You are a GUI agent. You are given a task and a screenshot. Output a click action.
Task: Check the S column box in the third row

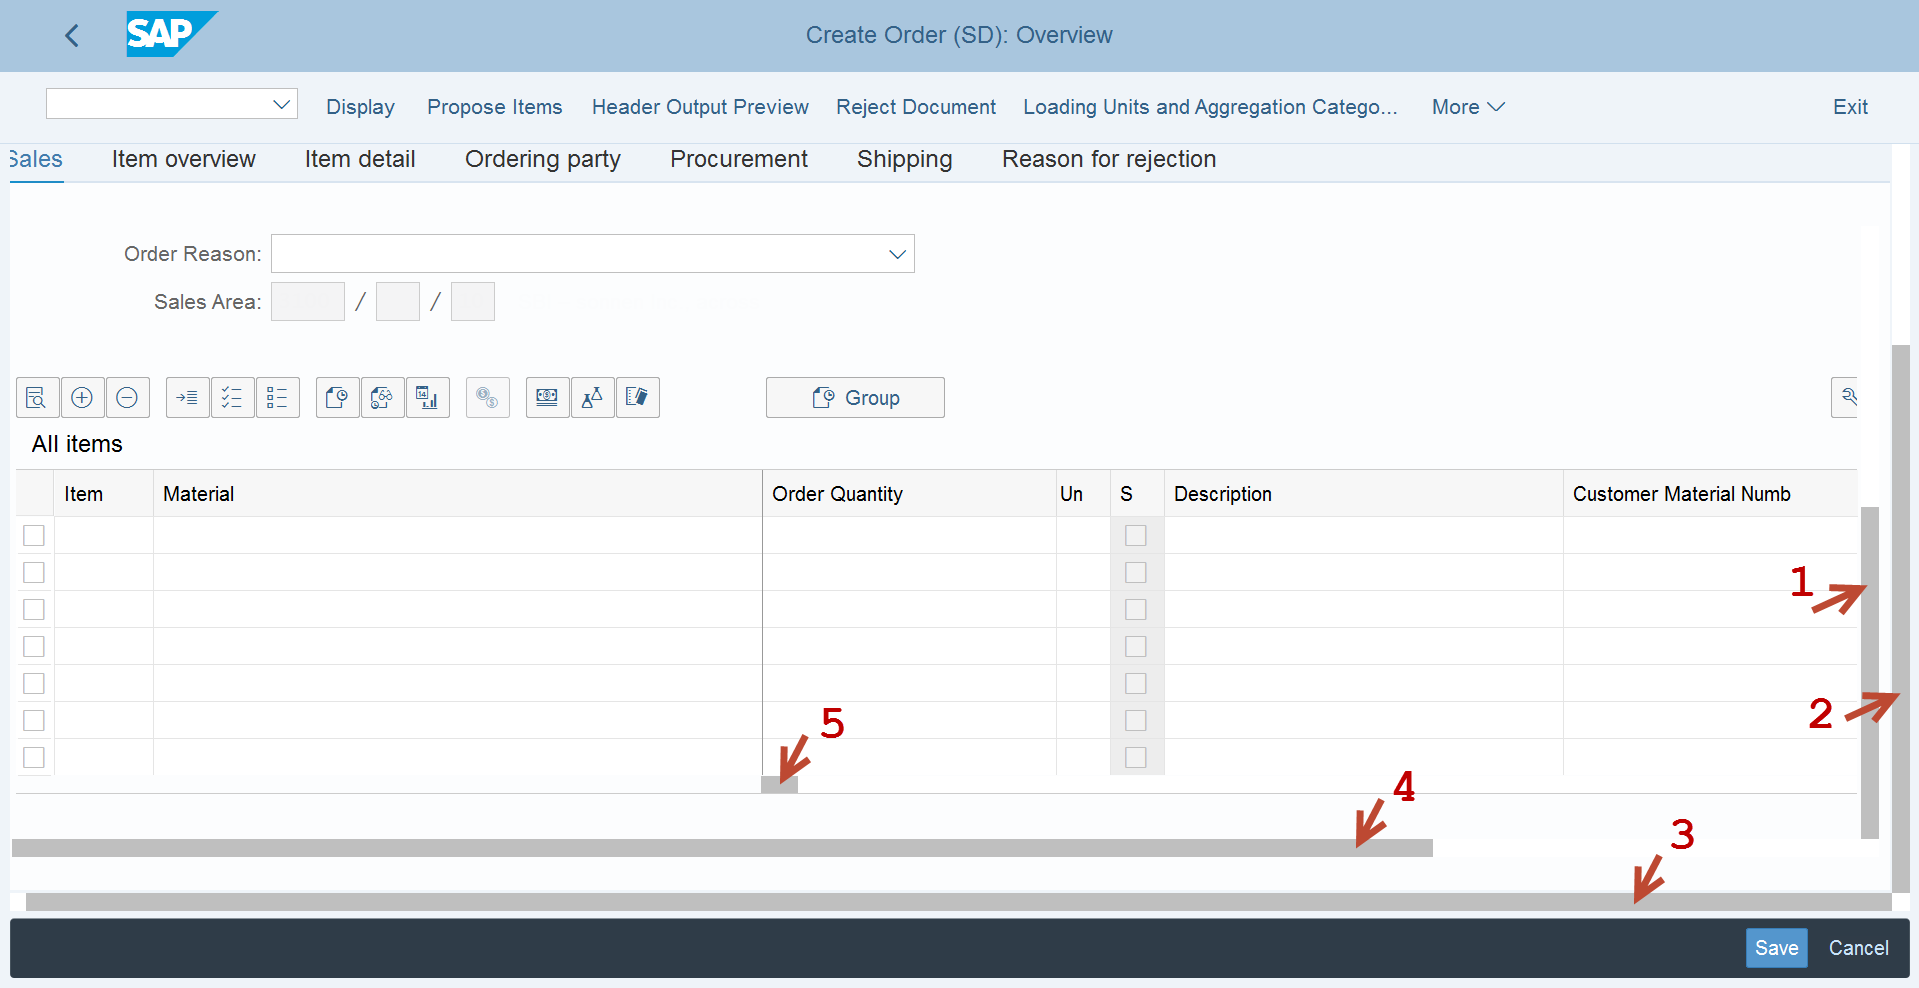point(1135,610)
